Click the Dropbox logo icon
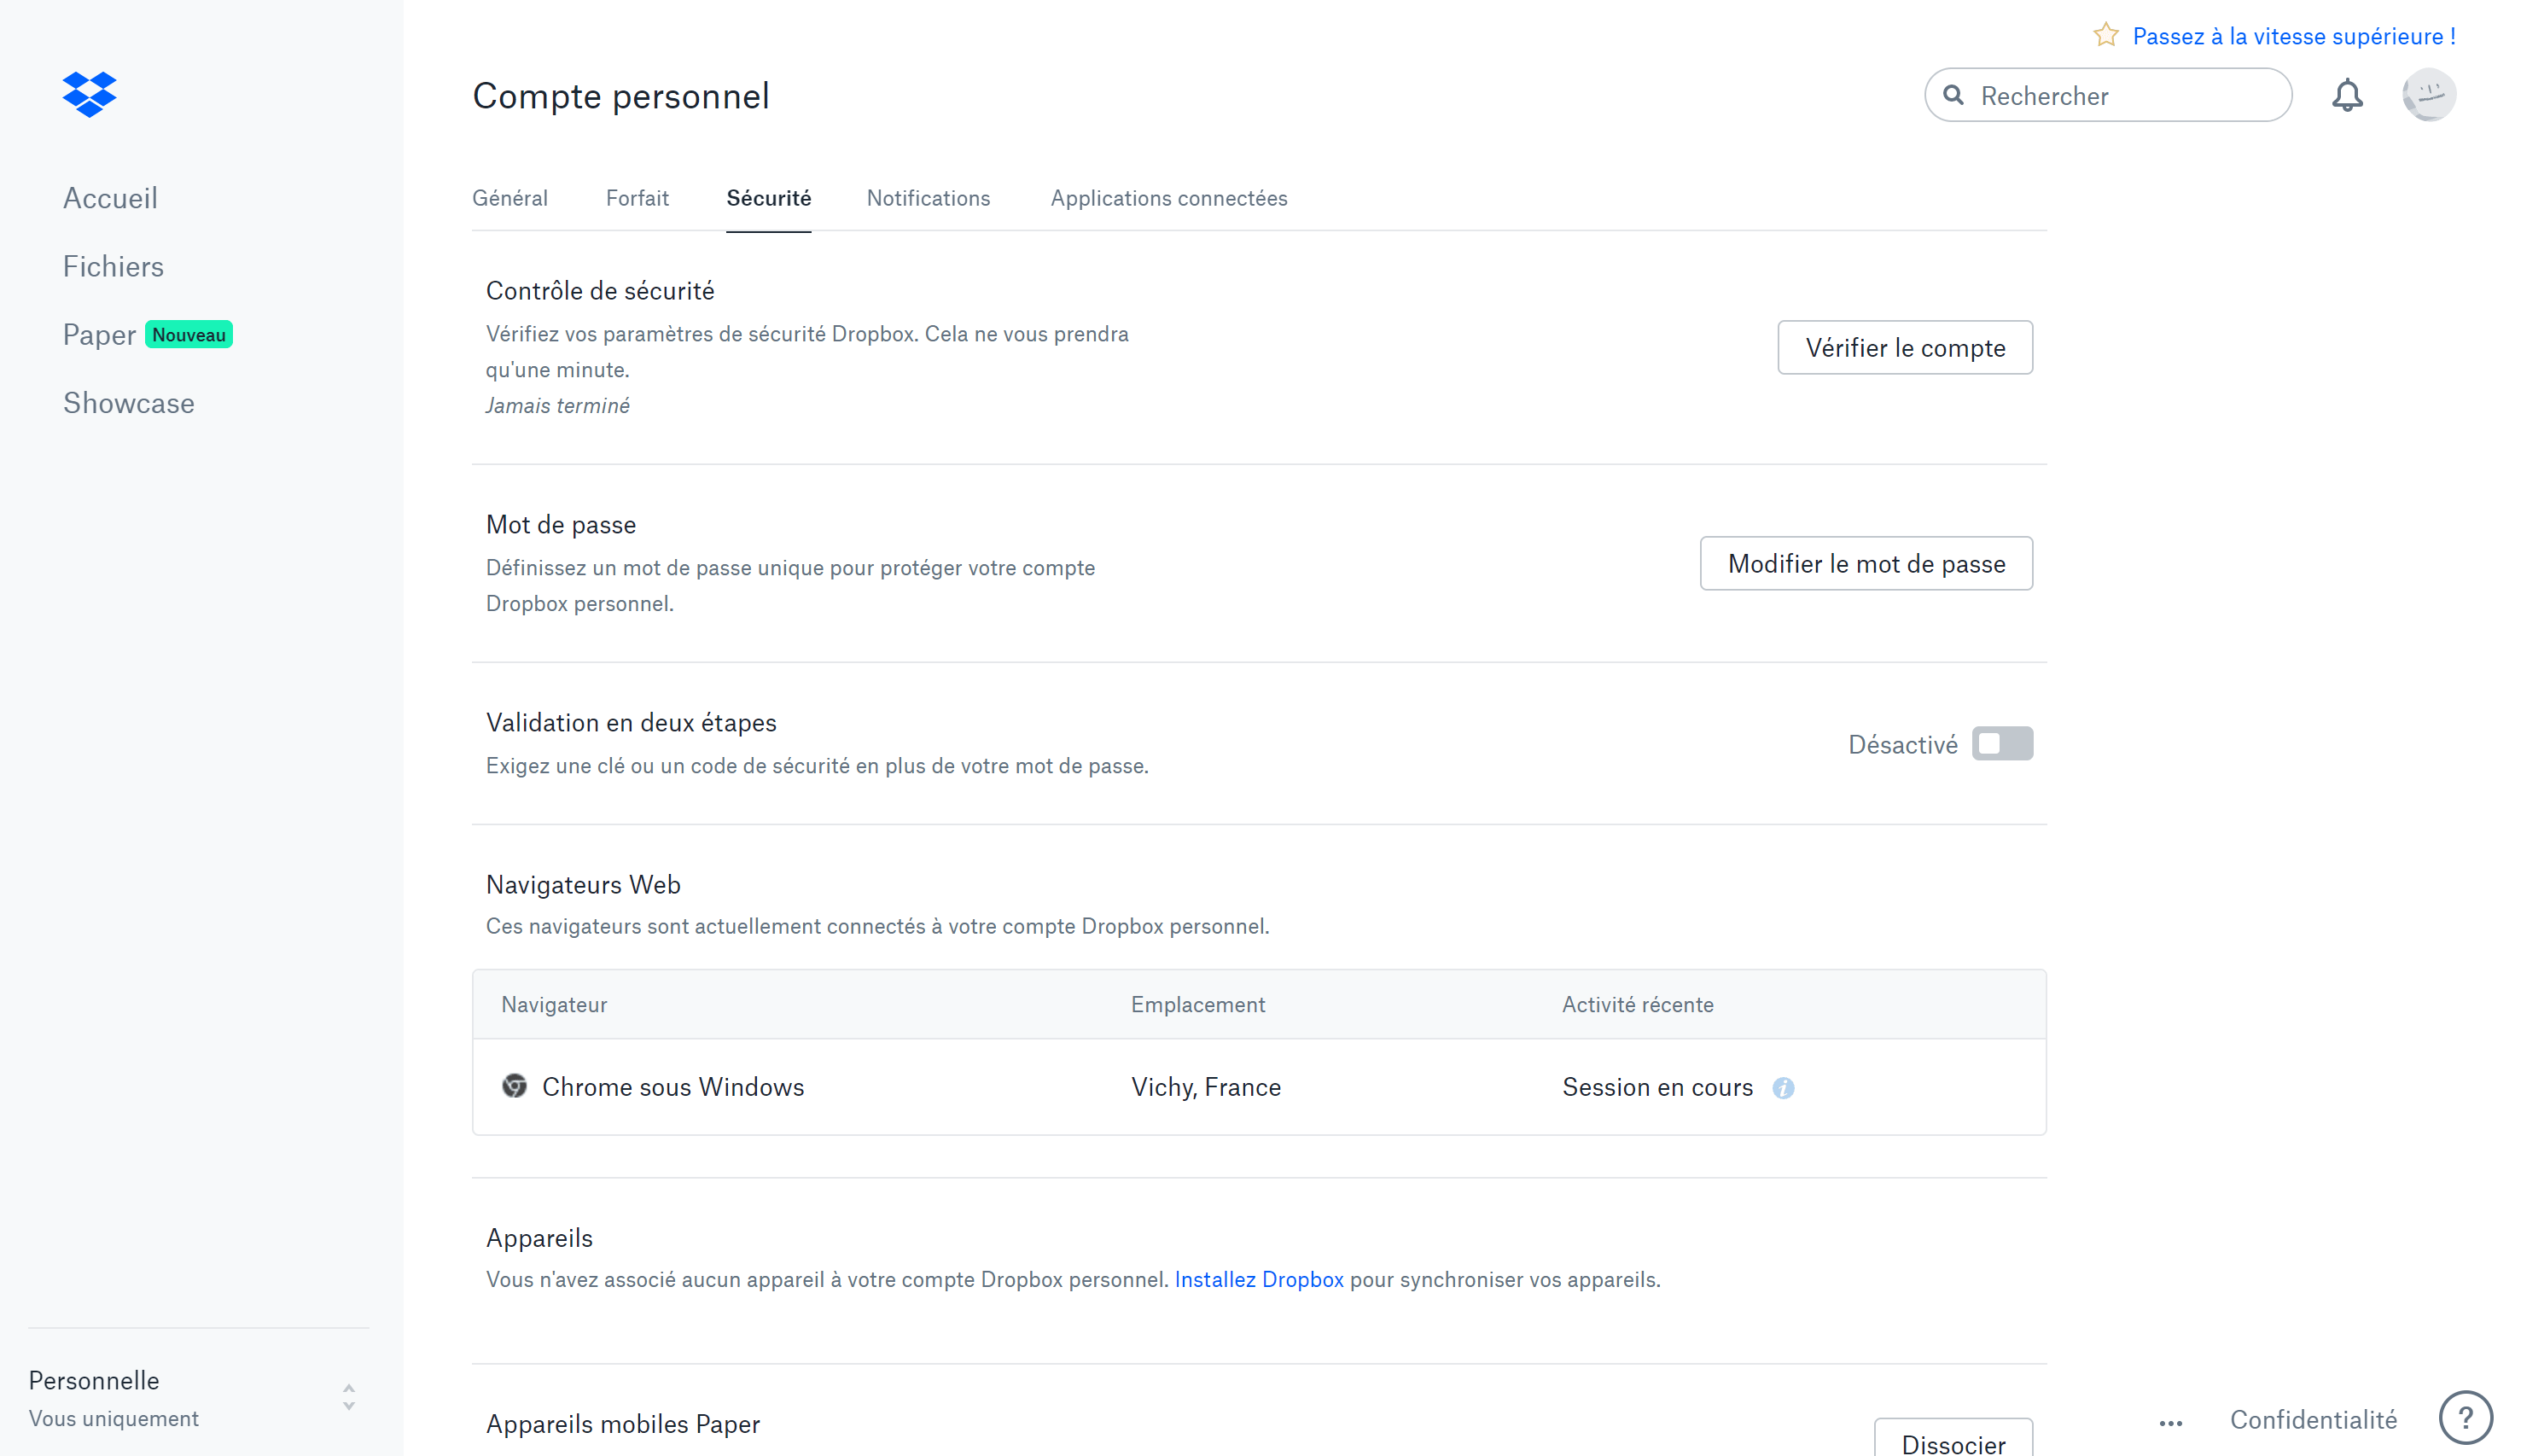Viewport: 2521px width, 1456px height. (x=90, y=94)
